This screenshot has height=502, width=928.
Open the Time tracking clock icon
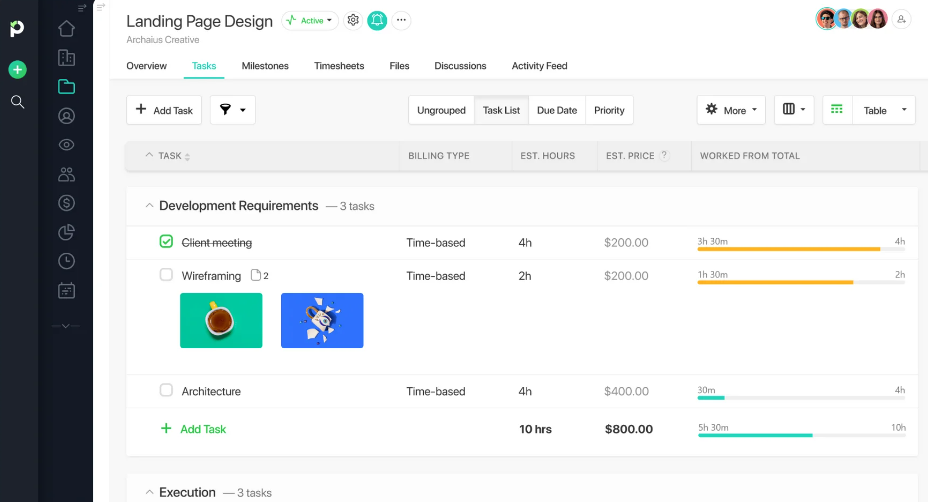67,261
